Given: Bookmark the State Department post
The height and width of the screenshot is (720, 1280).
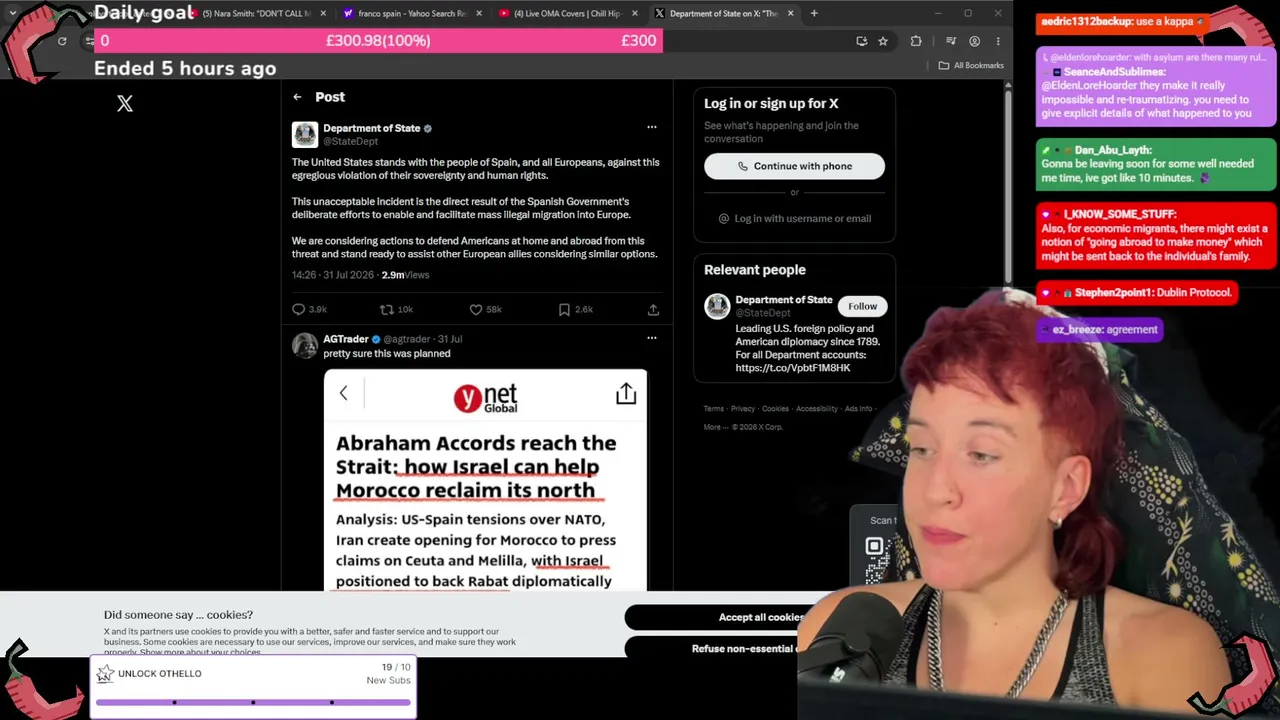Looking at the screenshot, I should click(575, 310).
